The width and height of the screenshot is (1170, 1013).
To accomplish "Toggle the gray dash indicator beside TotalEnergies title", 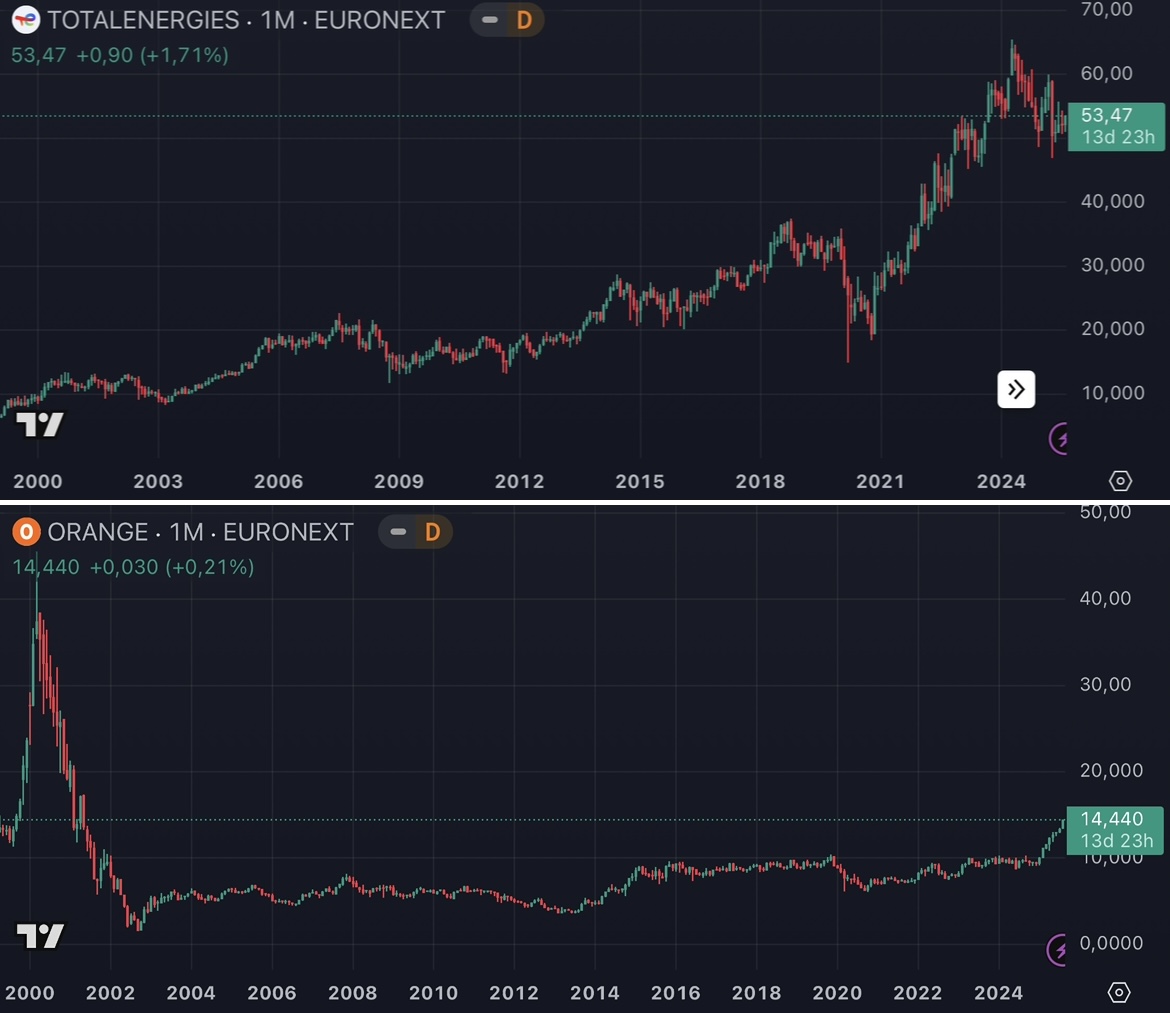I will (489, 20).
